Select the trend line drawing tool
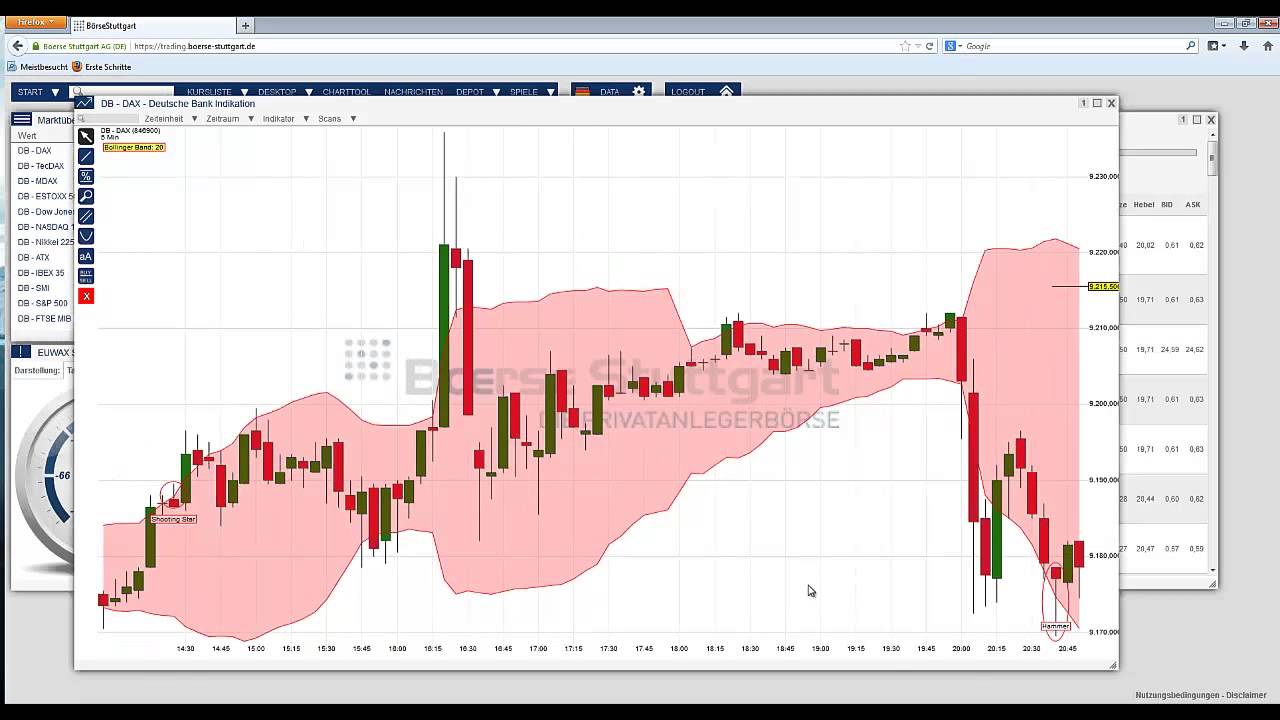This screenshot has width=1280, height=720. 86,156
